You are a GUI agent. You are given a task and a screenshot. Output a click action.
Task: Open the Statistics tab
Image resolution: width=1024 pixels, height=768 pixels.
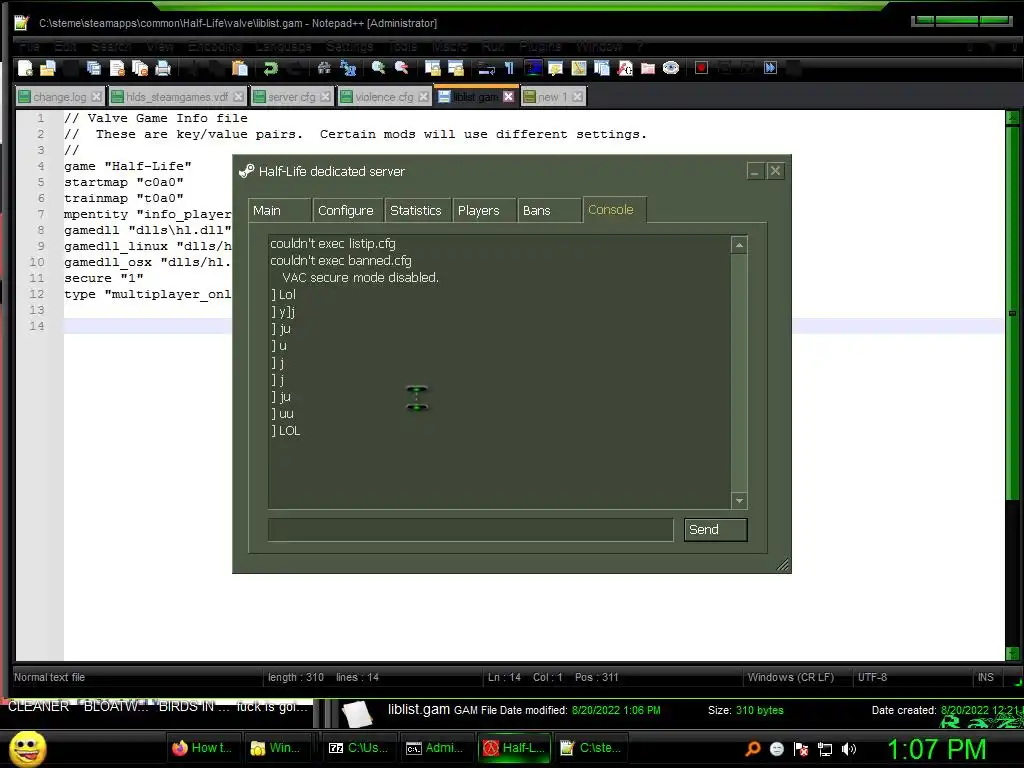point(417,210)
